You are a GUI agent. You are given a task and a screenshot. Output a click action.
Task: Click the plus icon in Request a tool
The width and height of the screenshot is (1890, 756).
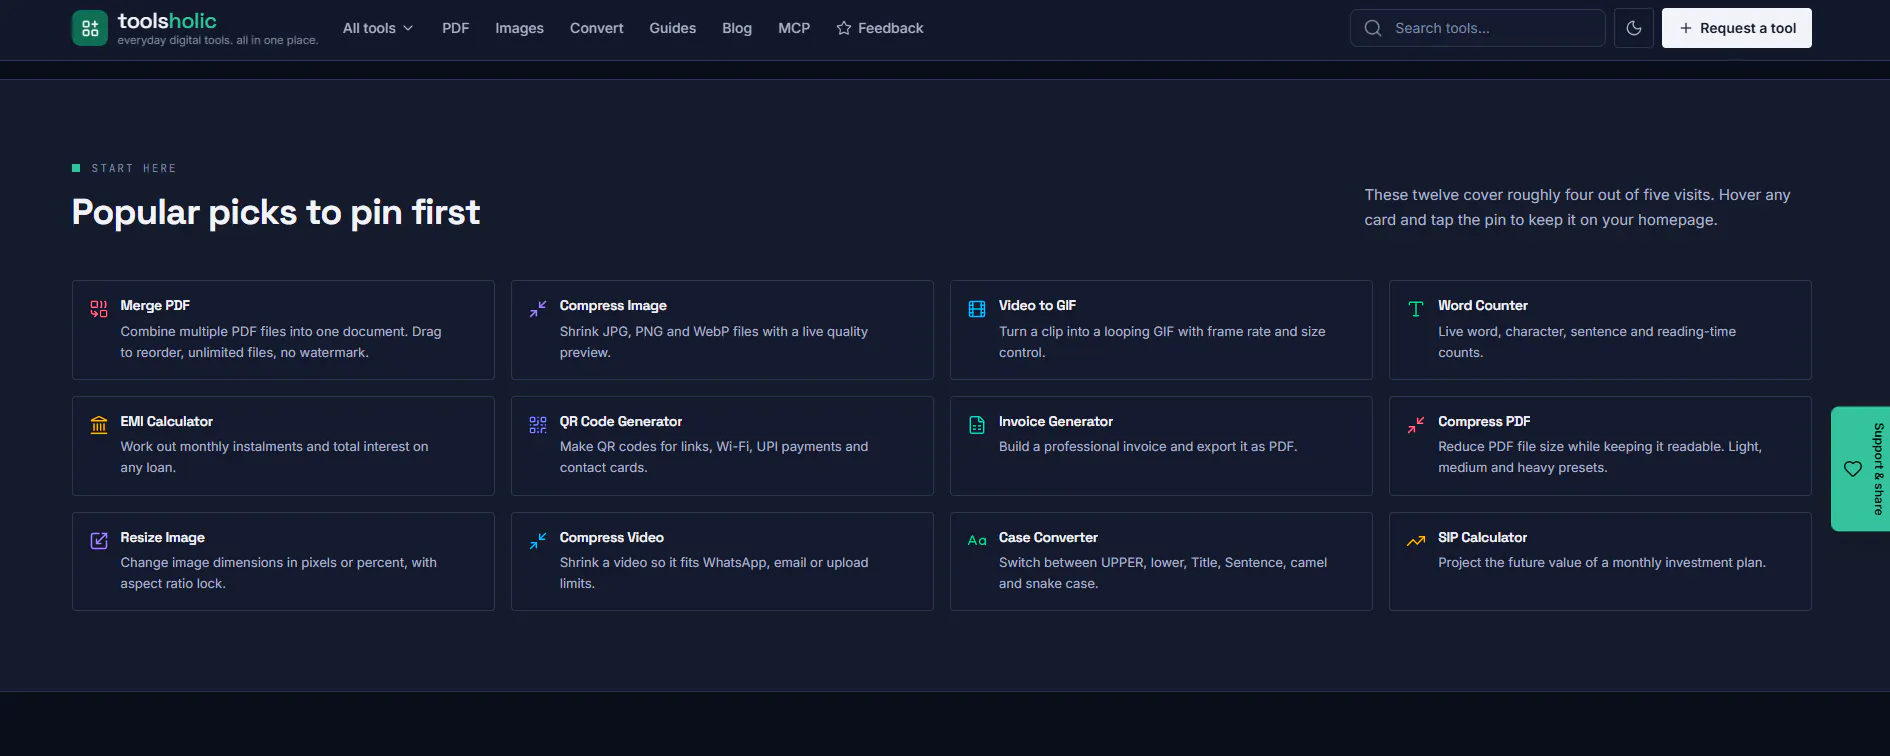point(1686,28)
